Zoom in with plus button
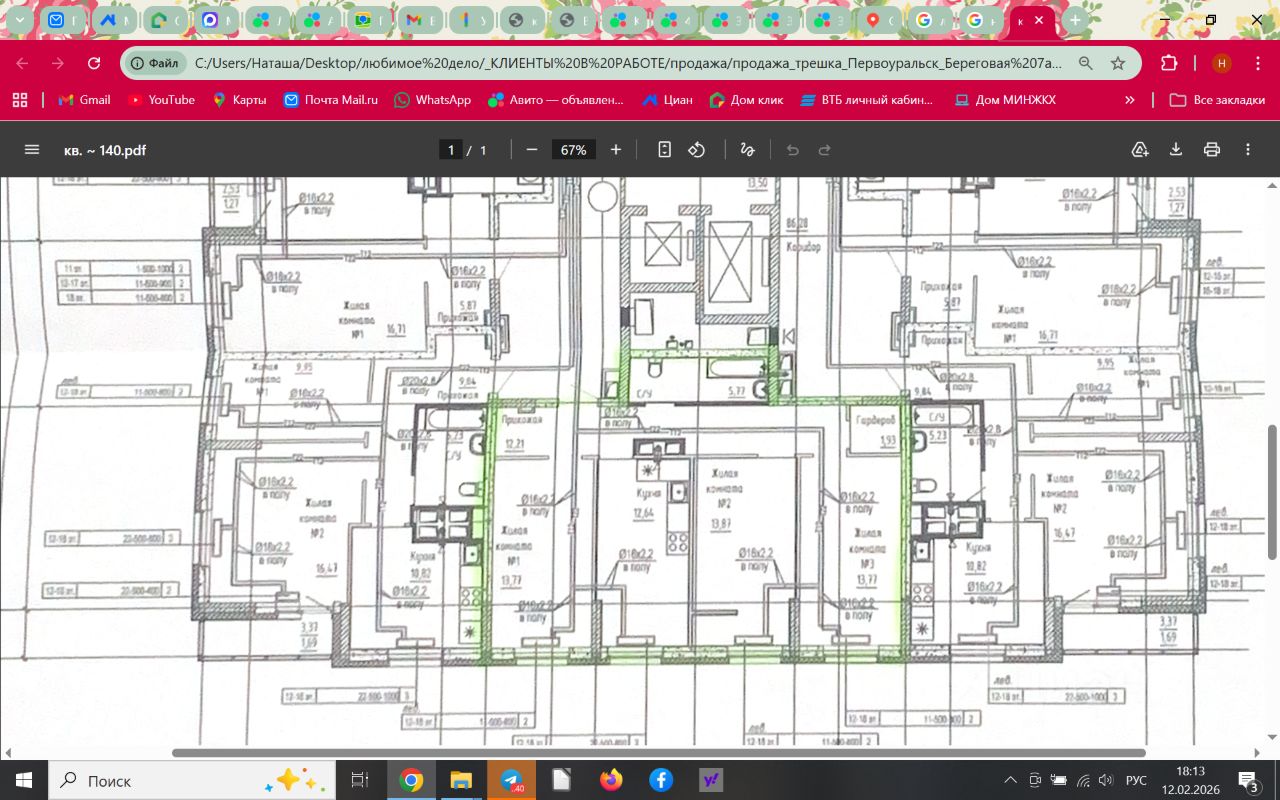The image size is (1280, 800). pos(616,150)
